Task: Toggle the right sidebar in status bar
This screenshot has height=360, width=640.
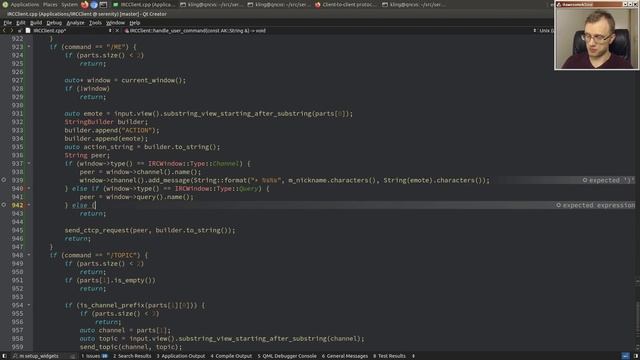Action: tap(636, 356)
